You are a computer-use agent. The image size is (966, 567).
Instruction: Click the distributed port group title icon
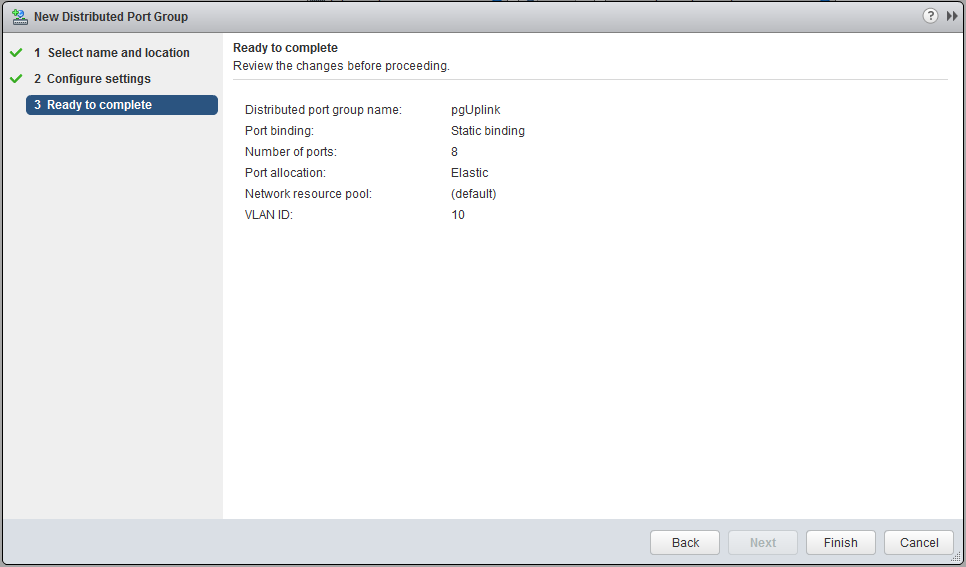coord(19,16)
